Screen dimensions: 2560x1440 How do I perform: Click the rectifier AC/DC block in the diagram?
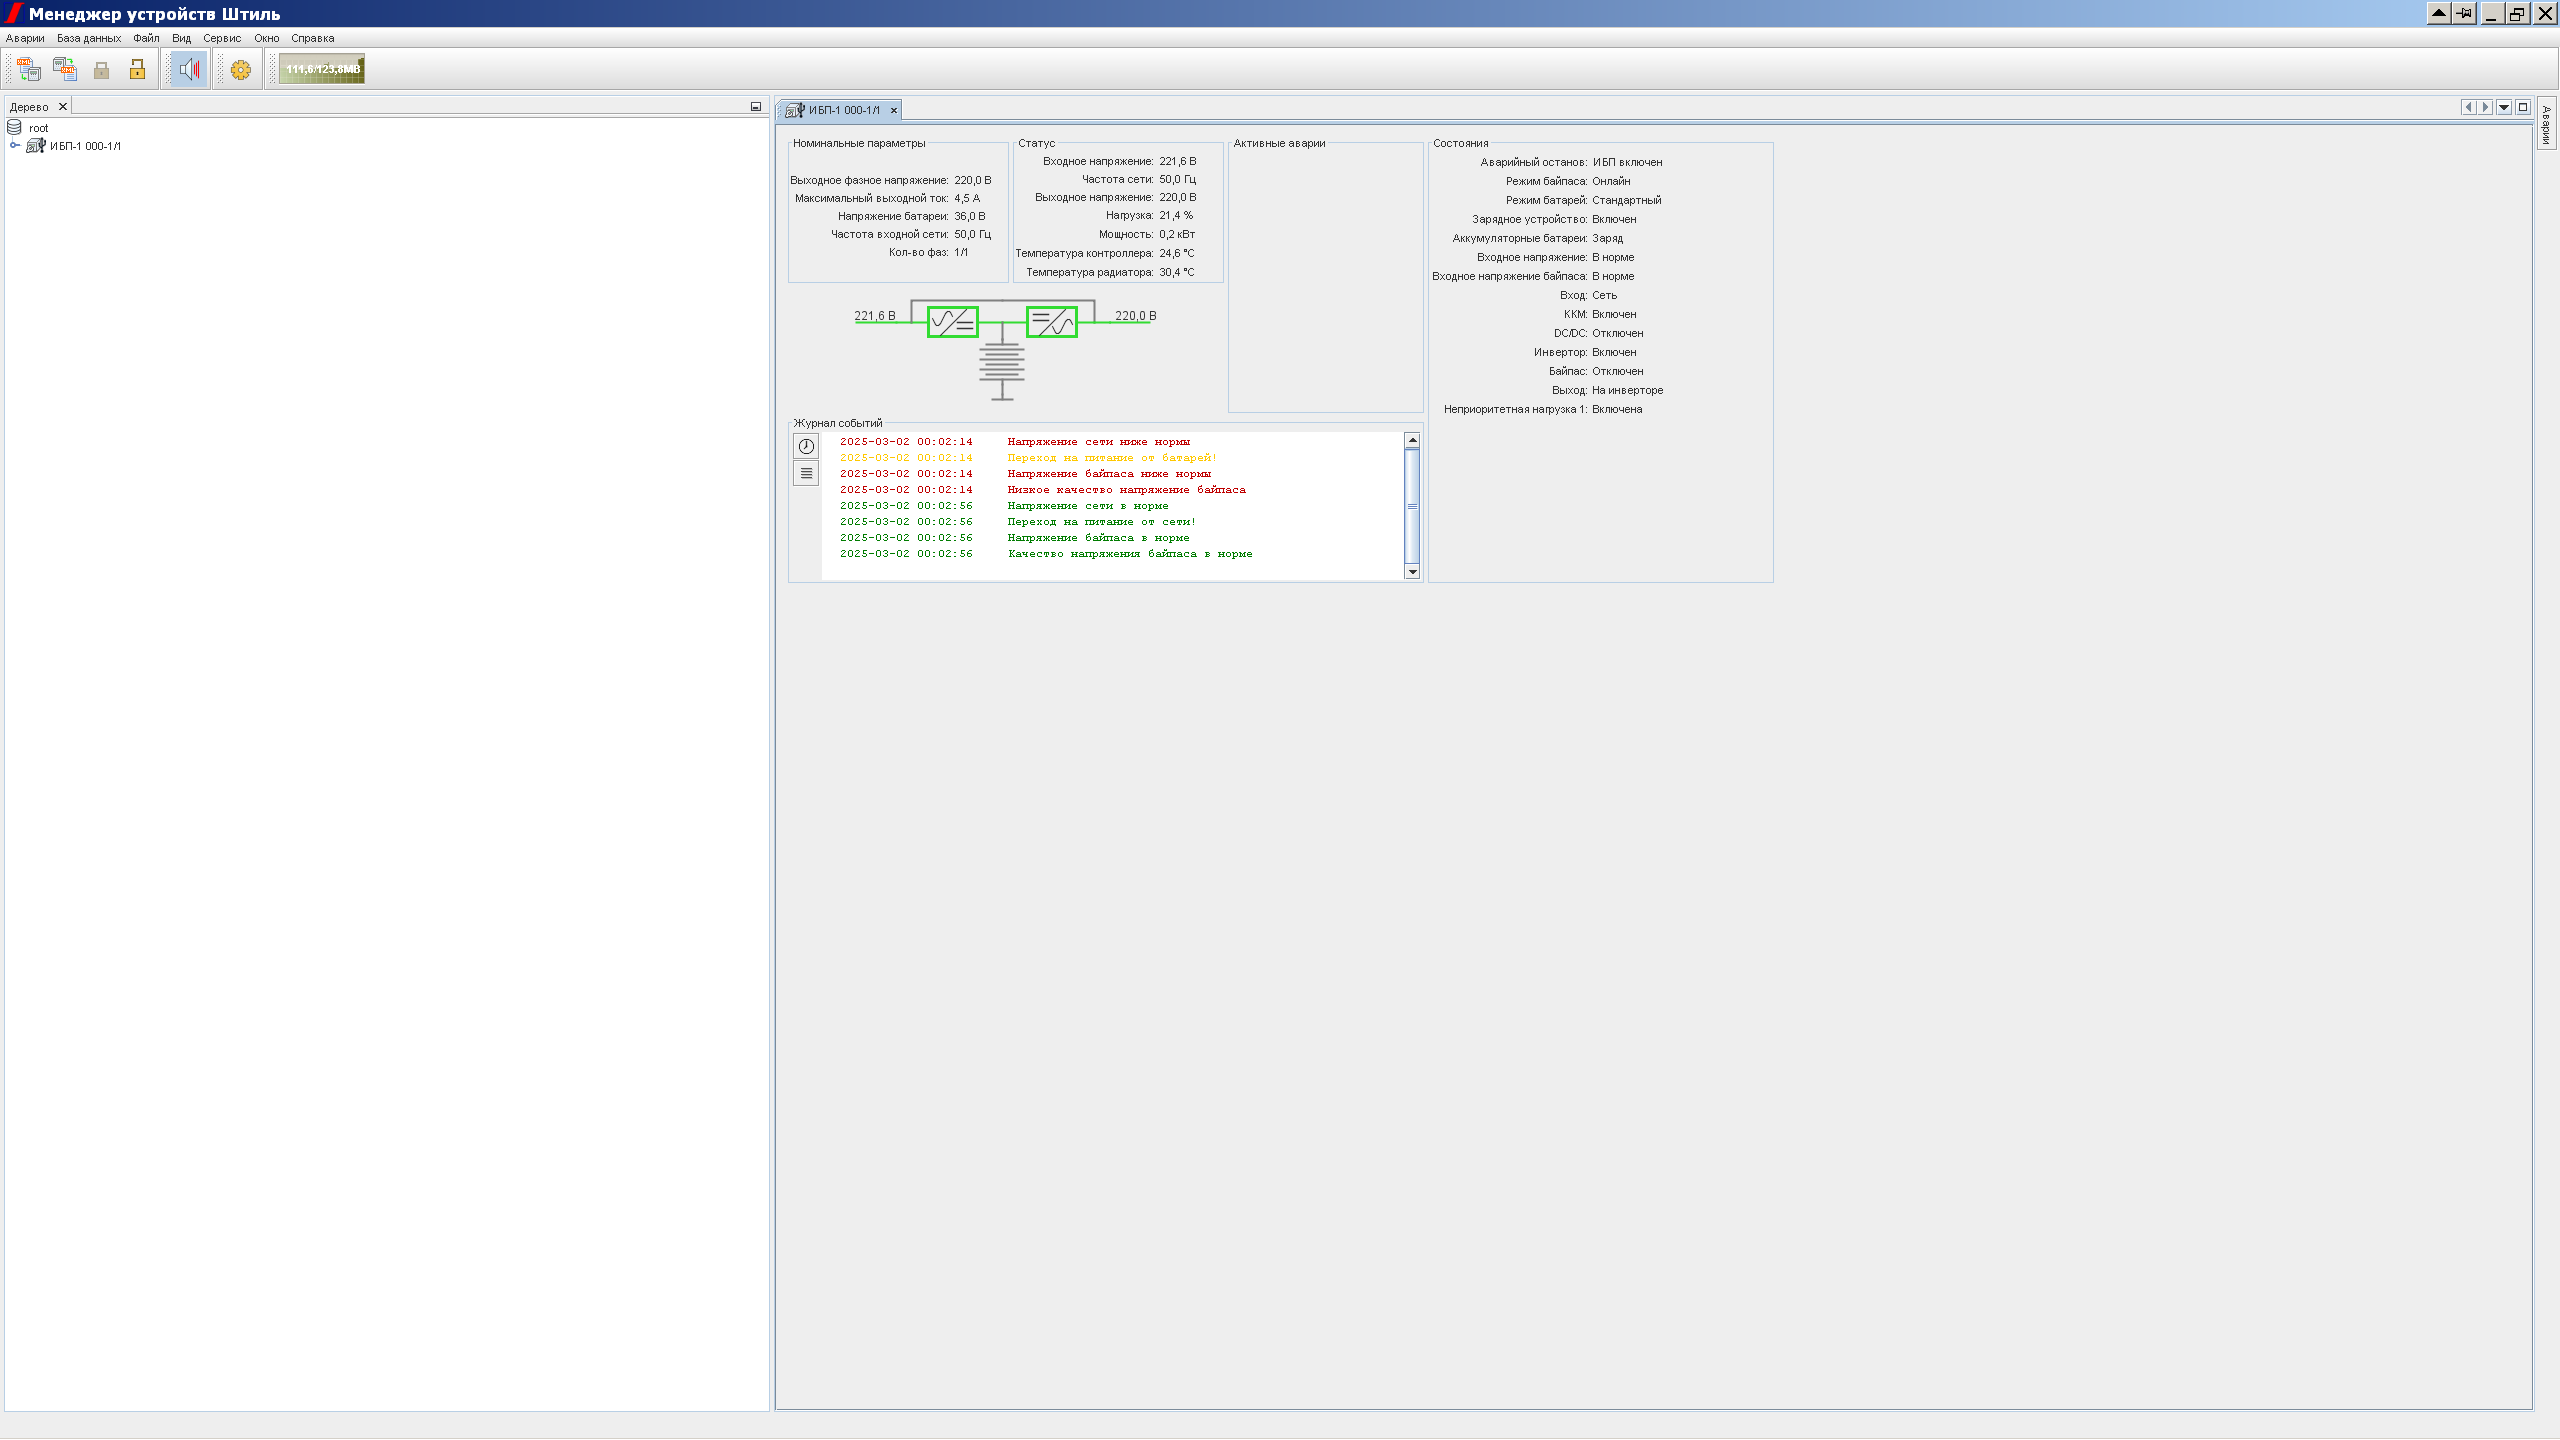pyautogui.click(x=952, y=322)
